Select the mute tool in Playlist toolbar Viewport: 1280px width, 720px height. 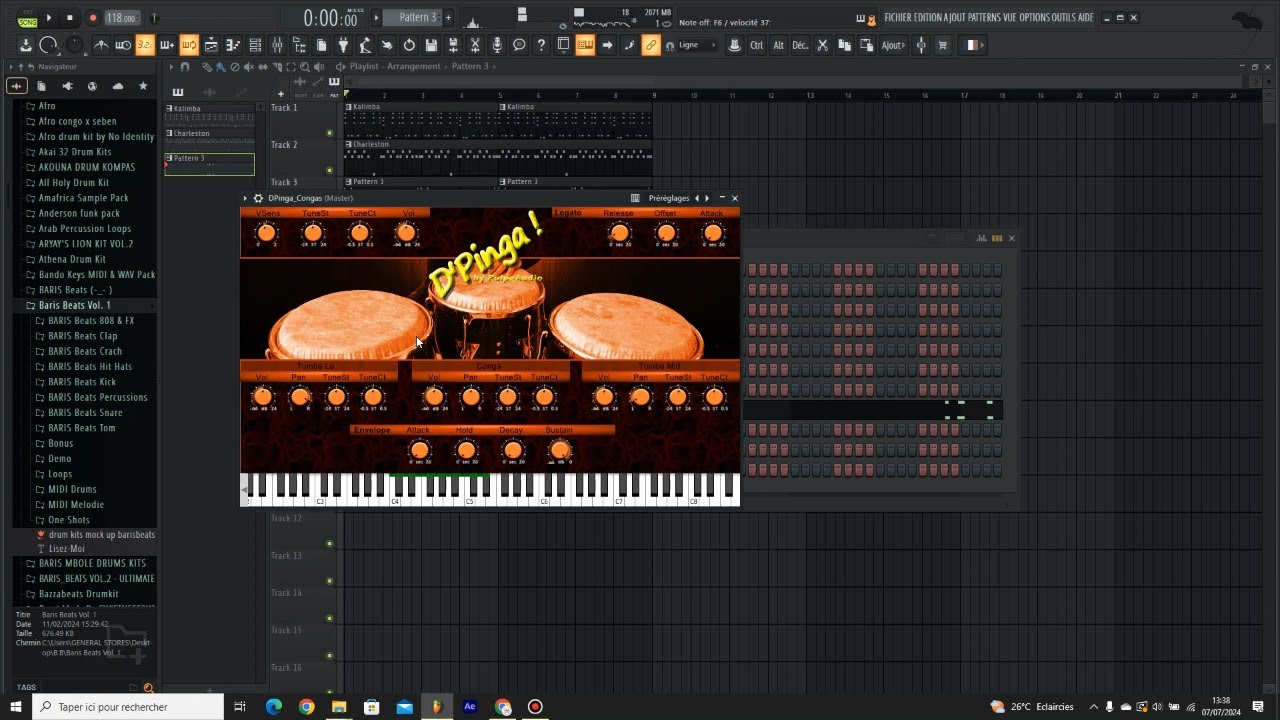(249, 67)
